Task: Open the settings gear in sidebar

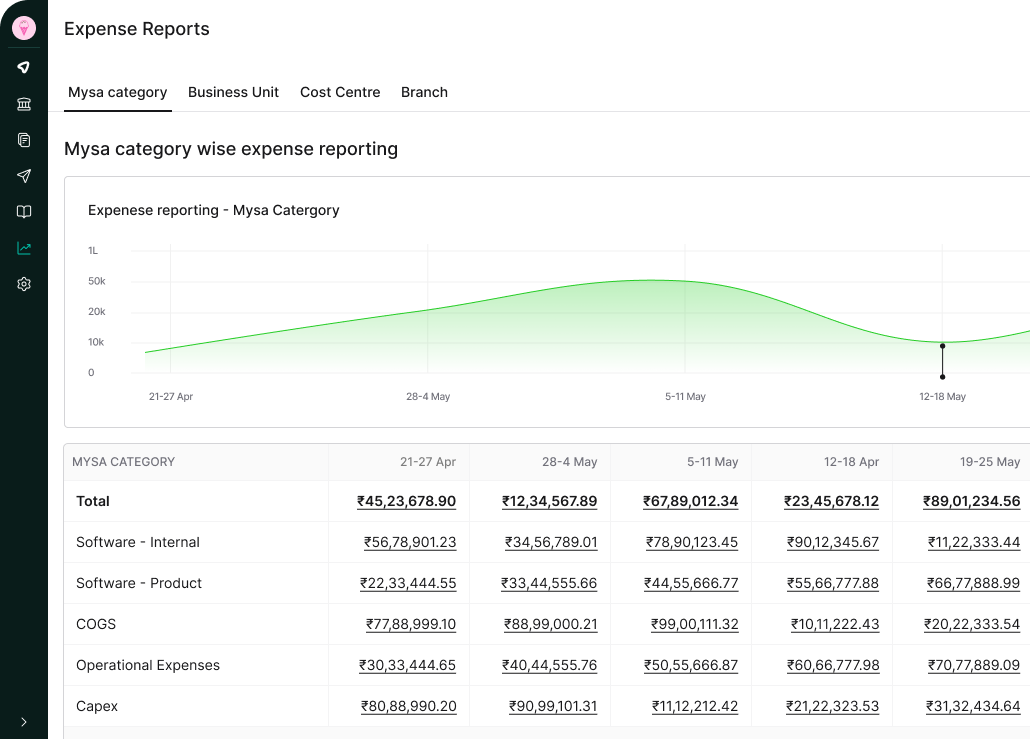Action: pyautogui.click(x=23, y=284)
